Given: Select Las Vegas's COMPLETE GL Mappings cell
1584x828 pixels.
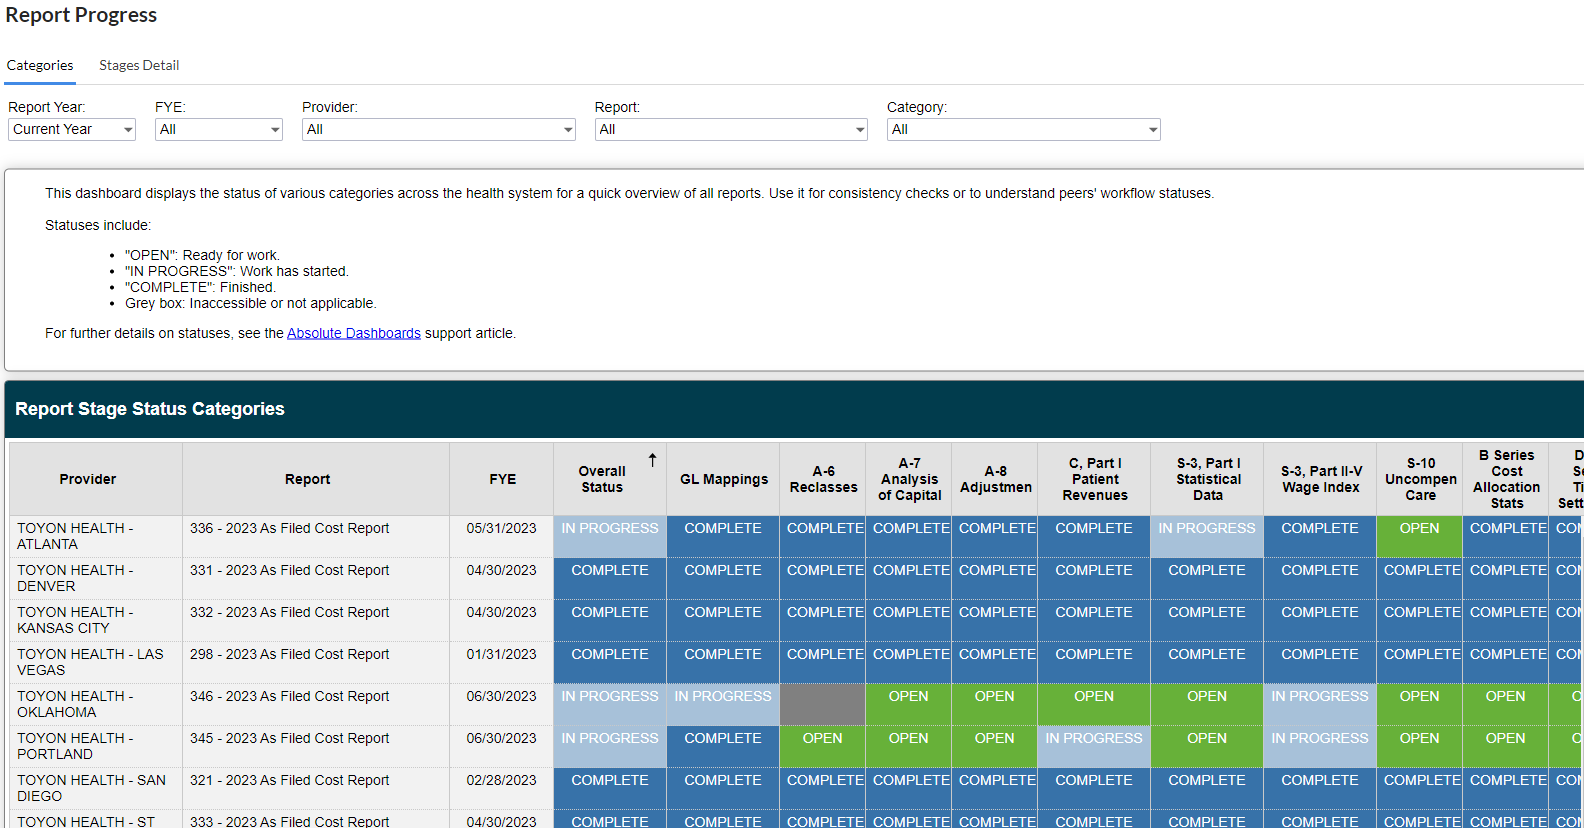Looking at the screenshot, I should pyautogui.click(x=723, y=662).
